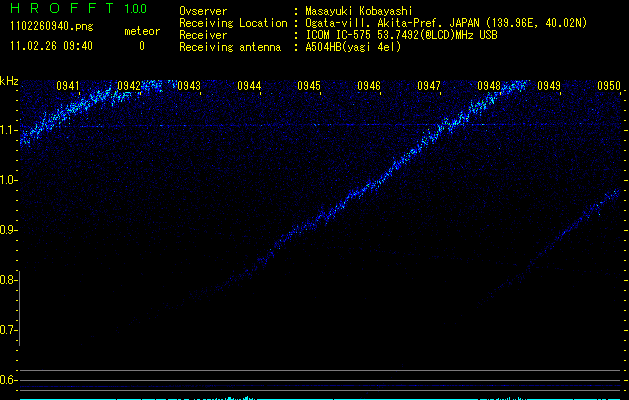The height and width of the screenshot is (400, 629).
Task: Click the date stamp 11.02.26 09:40
Action: 51,46
